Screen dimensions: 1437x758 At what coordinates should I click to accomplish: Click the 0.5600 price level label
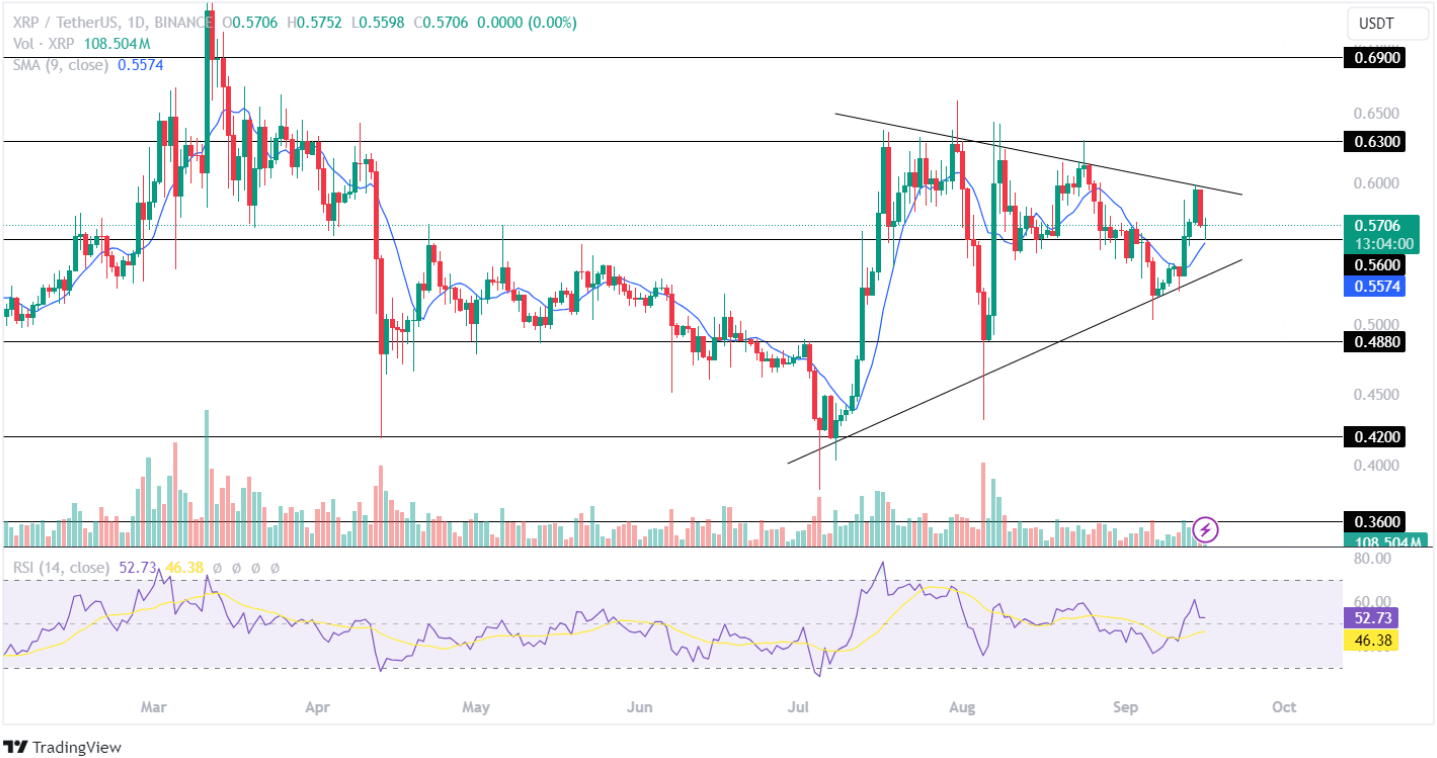(1375, 265)
